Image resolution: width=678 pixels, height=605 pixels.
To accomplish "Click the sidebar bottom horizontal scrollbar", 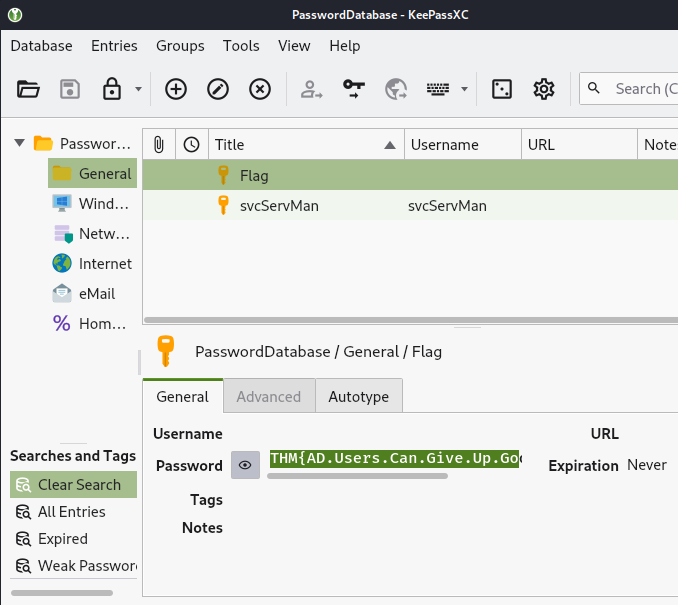I will [x=62, y=593].
